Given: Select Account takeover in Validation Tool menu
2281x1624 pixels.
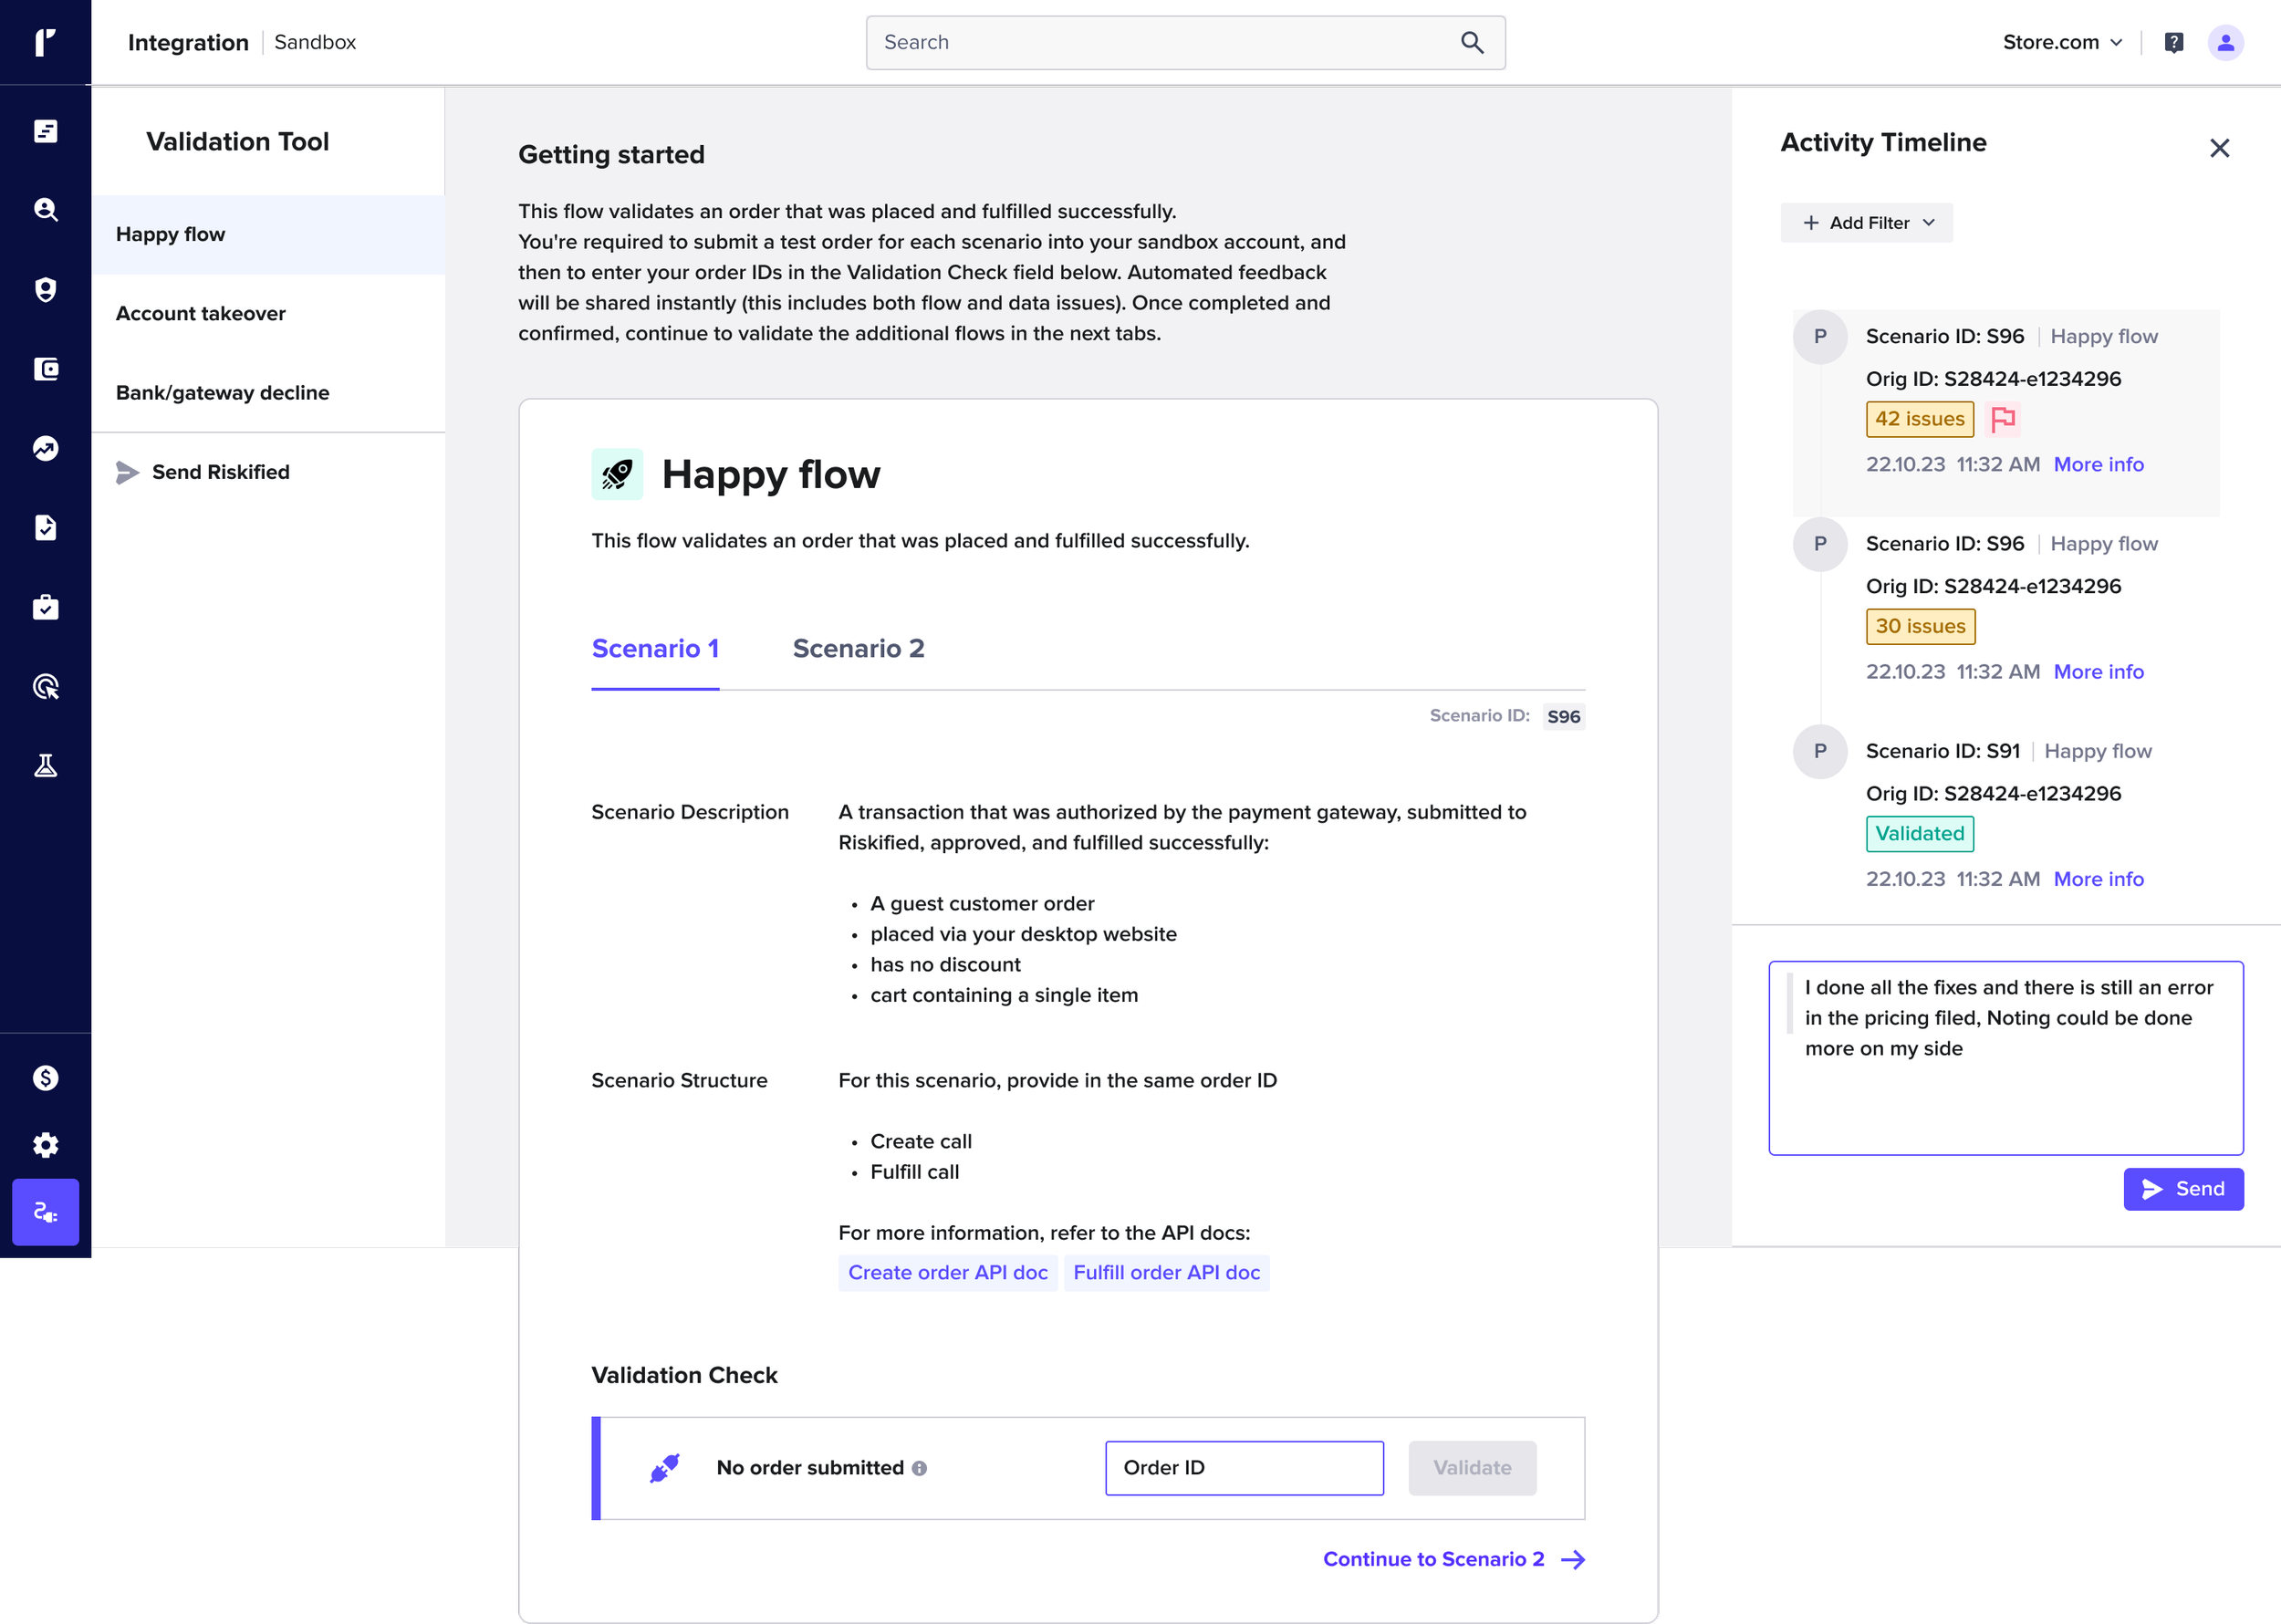Looking at the screenshot, I should [x=201, y=314].
